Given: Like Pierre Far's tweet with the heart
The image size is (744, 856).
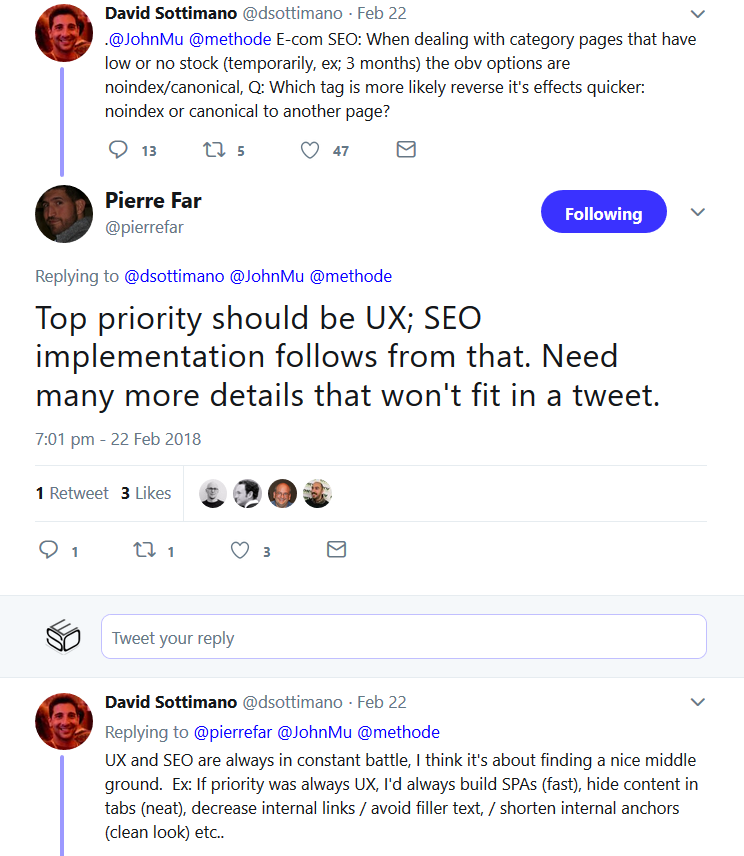Looking at the screenshot, I should tap(239, 549).
